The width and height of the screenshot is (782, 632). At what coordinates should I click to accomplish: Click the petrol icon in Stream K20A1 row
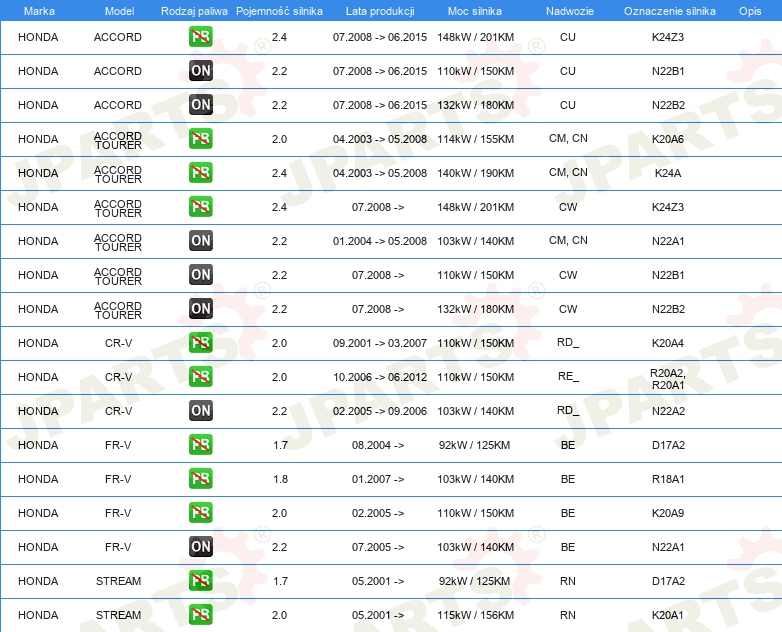(x=200, y=615)
